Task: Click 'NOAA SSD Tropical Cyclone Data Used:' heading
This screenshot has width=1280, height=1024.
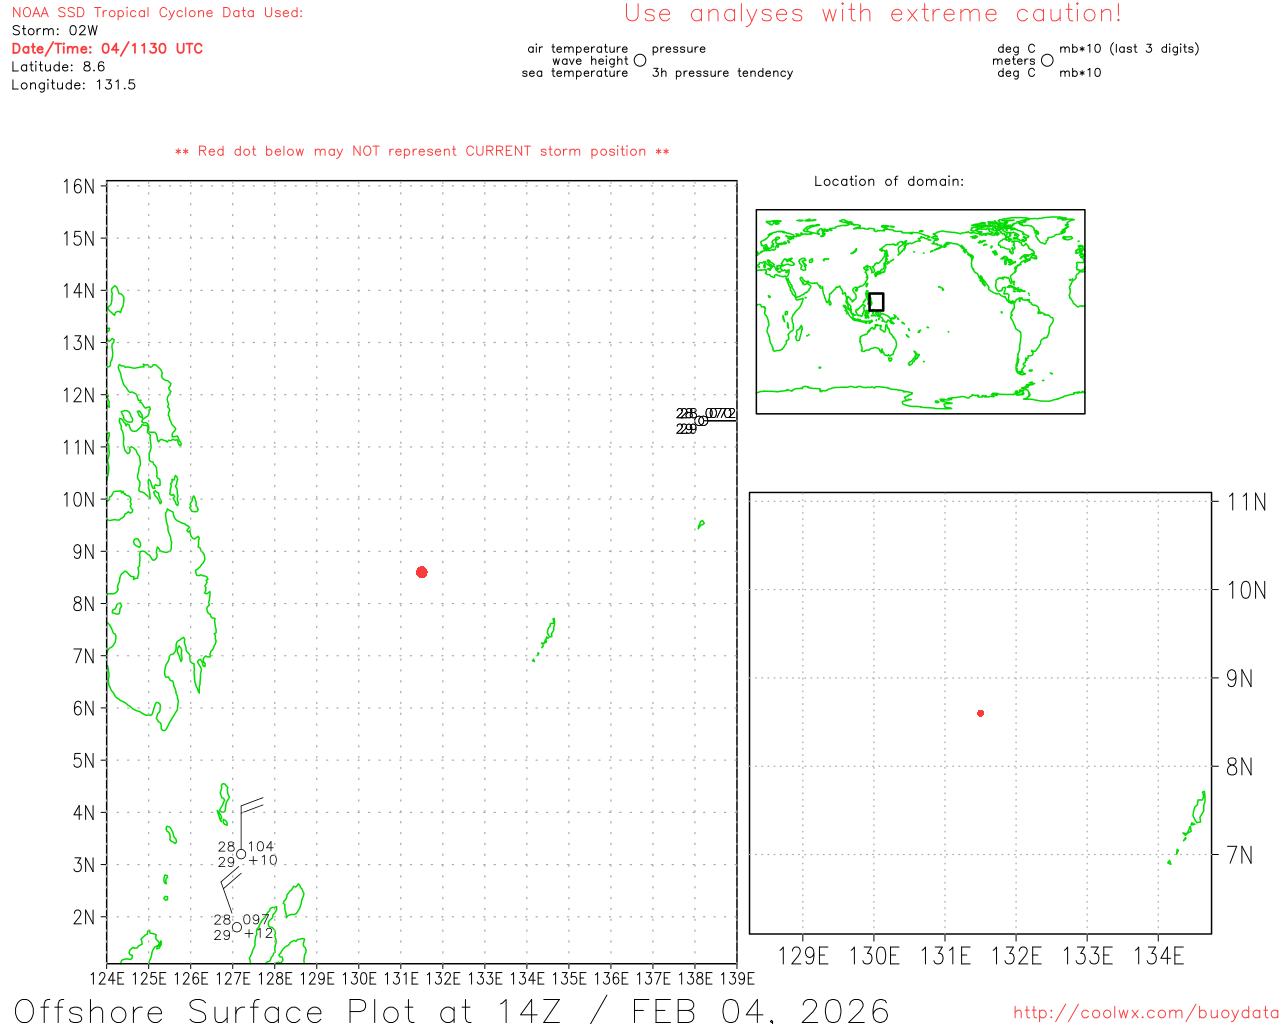Action: click(x=157, y=13)
